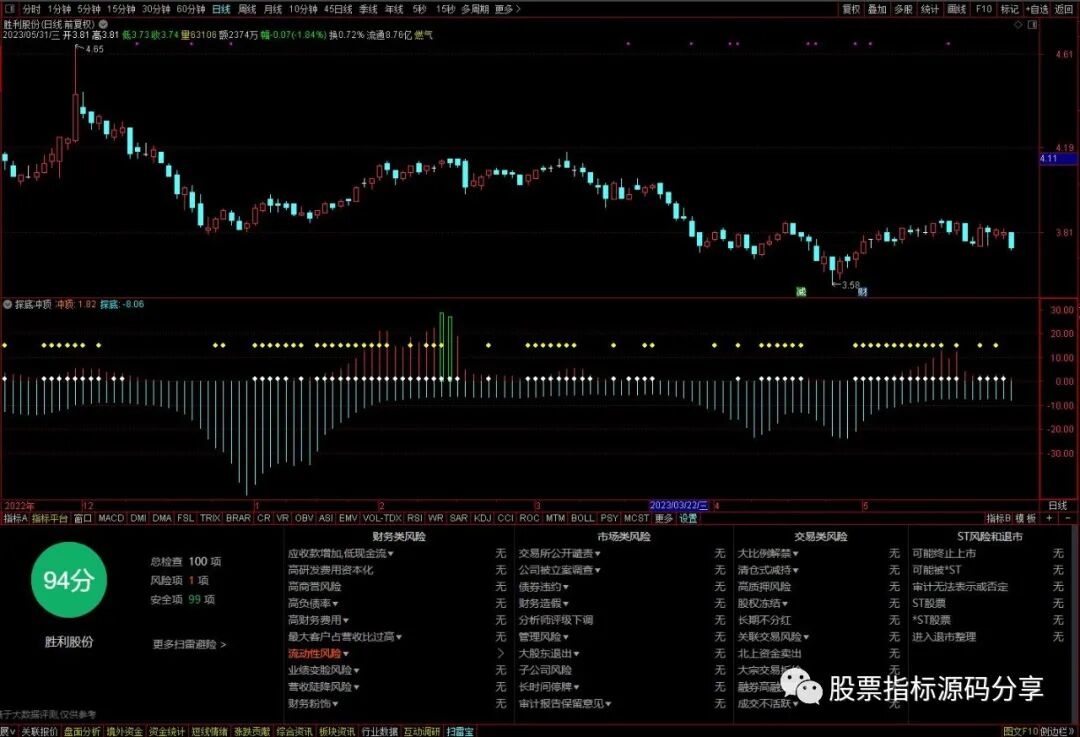Open 流动性风险 detail arrow

point(501,653)
